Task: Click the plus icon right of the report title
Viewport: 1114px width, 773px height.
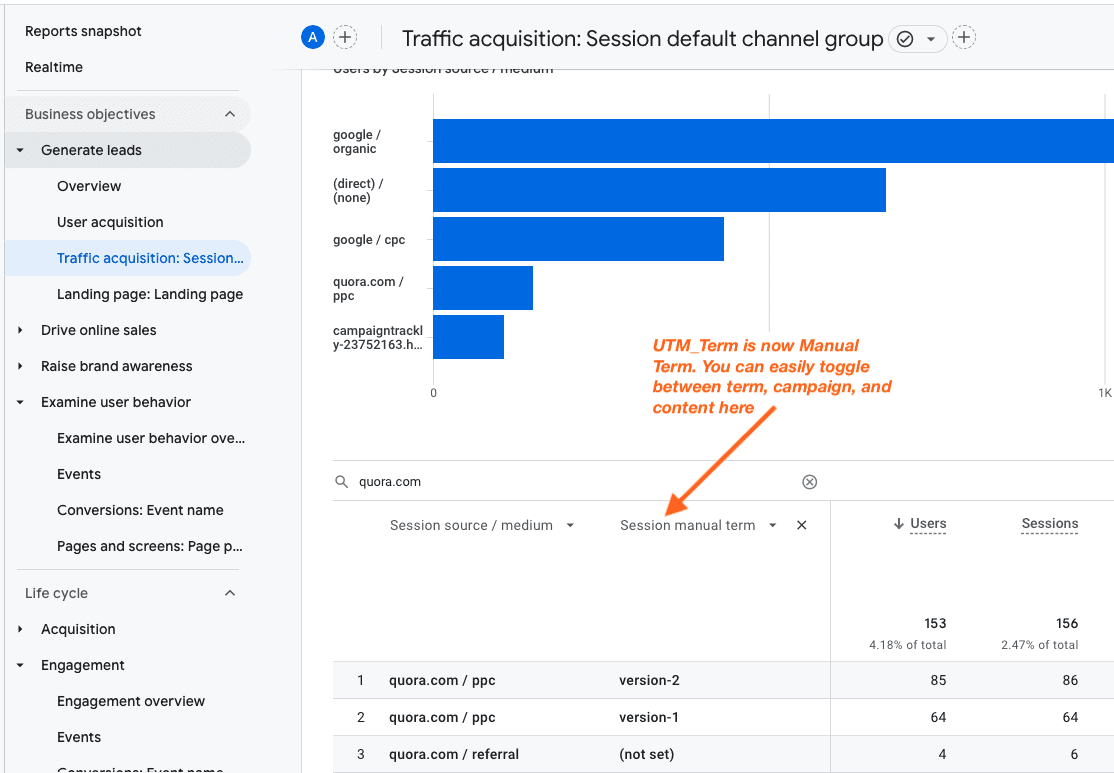Action: 962,37
